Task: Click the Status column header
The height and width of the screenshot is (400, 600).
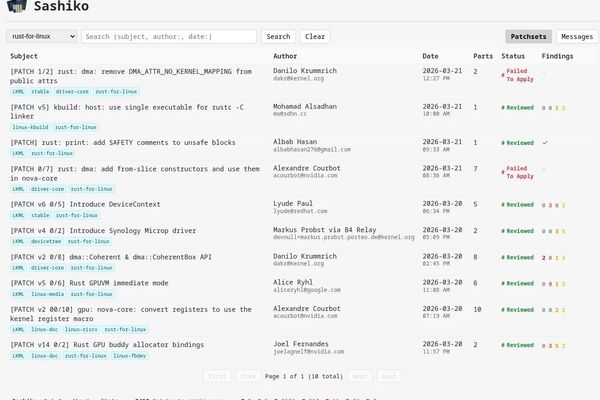Action: tap(513, 56)
